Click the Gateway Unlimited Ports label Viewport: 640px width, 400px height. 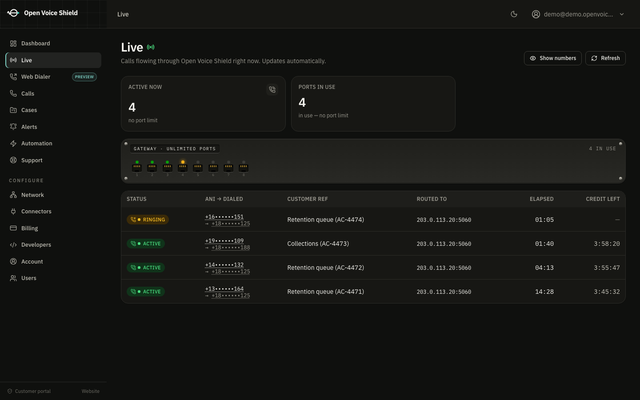pyautogui.click(x=175, y=149)
